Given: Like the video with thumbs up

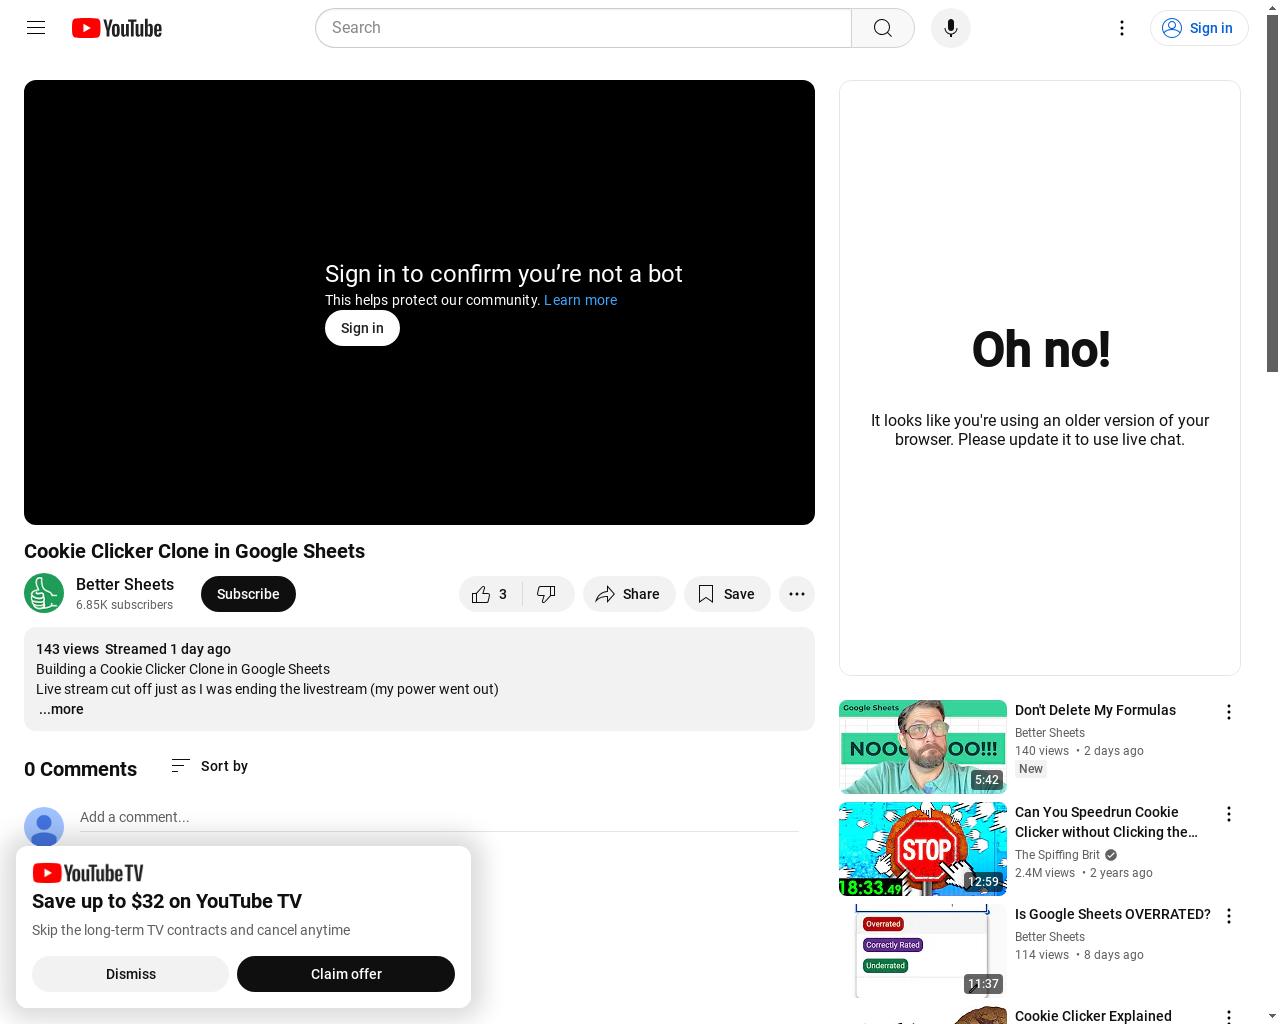Looking at the screenshot, I should pos(491,594).
